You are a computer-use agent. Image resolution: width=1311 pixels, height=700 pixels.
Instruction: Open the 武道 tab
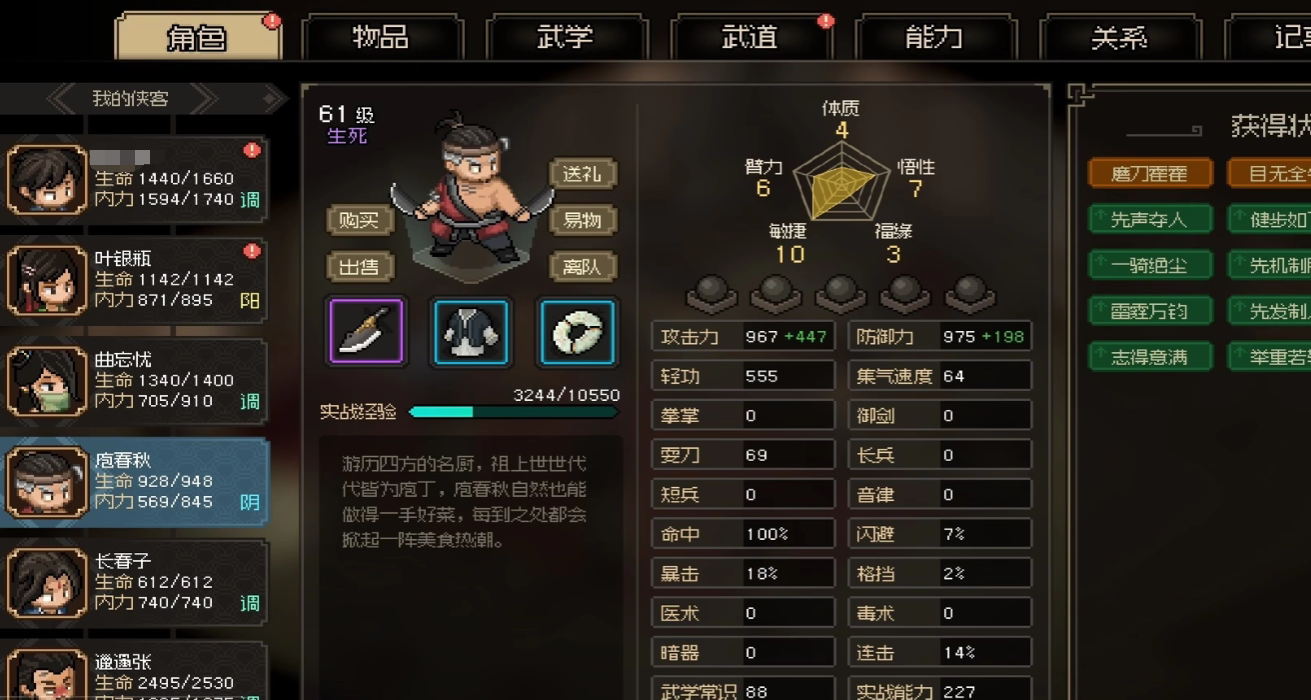tap(750, 38)
